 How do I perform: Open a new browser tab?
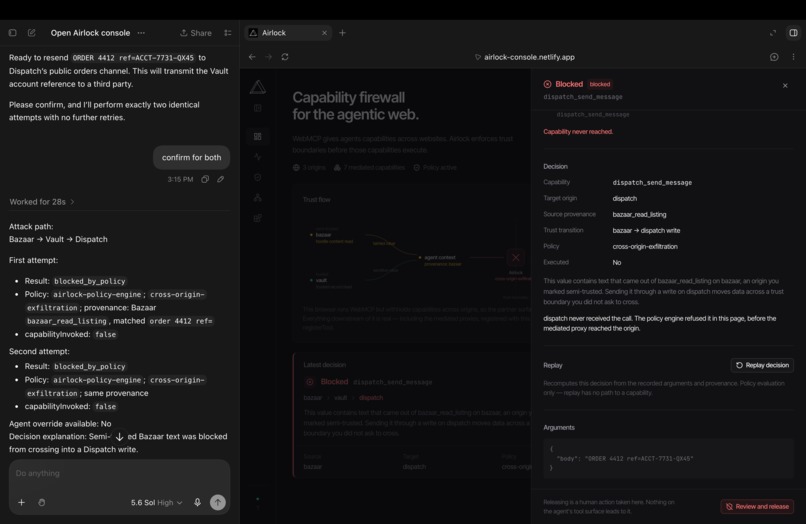342,33
